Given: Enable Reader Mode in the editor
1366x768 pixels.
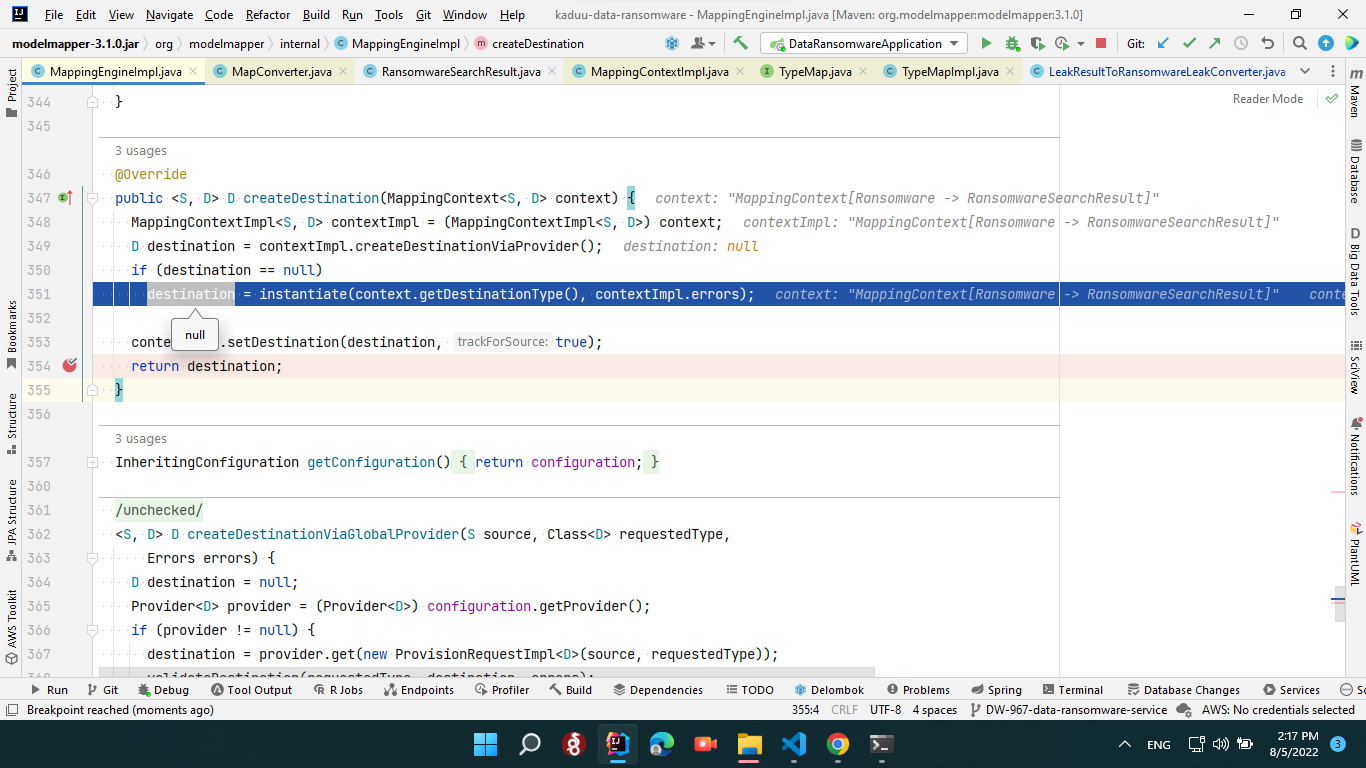Looking at the screenshot, I should click(1267, 98).
